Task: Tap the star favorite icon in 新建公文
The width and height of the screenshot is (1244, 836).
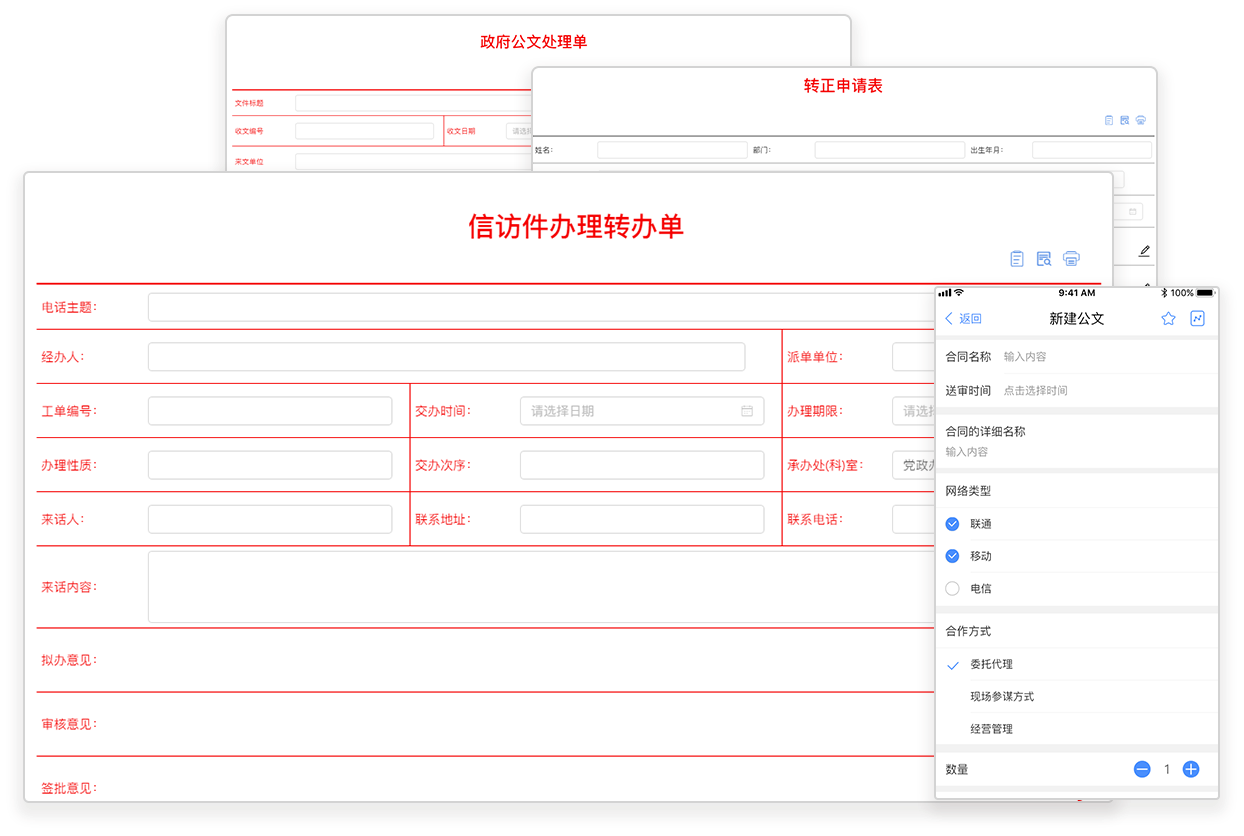Action: pos(1168,319)
